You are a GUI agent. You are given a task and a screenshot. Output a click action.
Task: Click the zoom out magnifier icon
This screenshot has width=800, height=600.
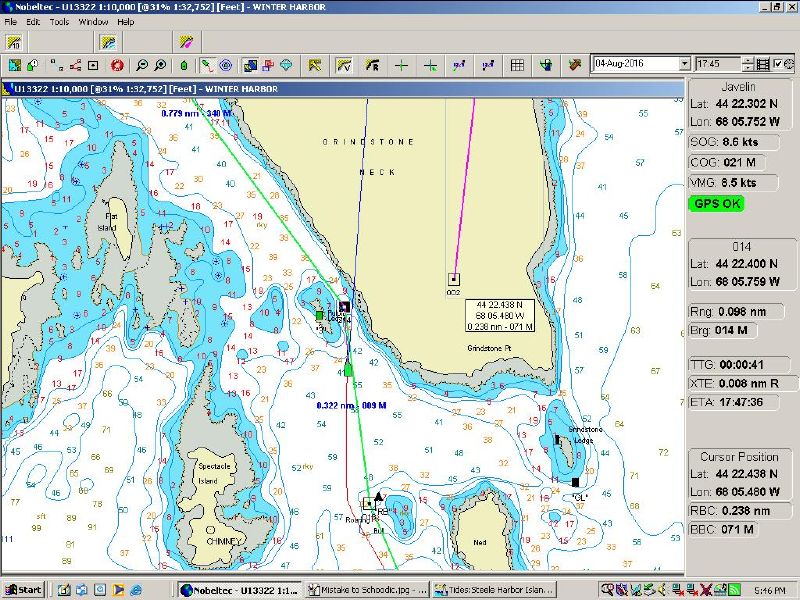click(143, 65)
